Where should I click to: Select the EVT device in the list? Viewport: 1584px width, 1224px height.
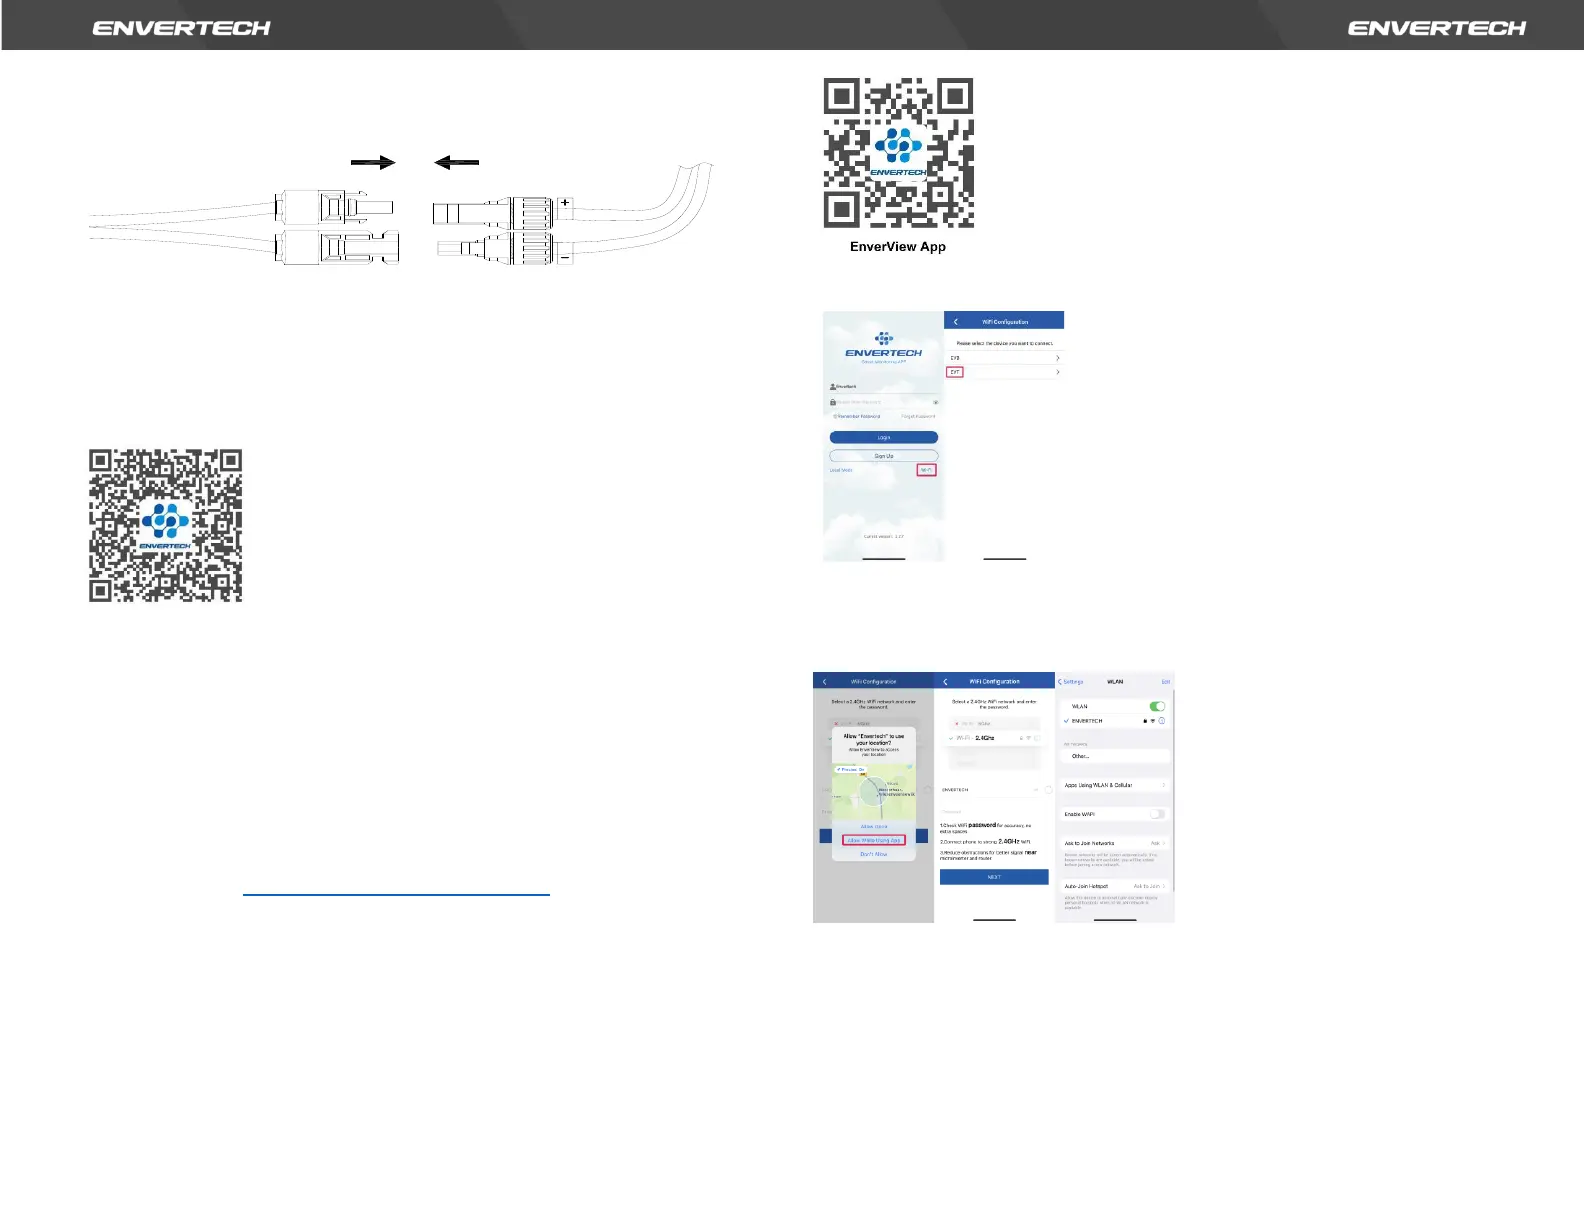(x=1003, y=372)
